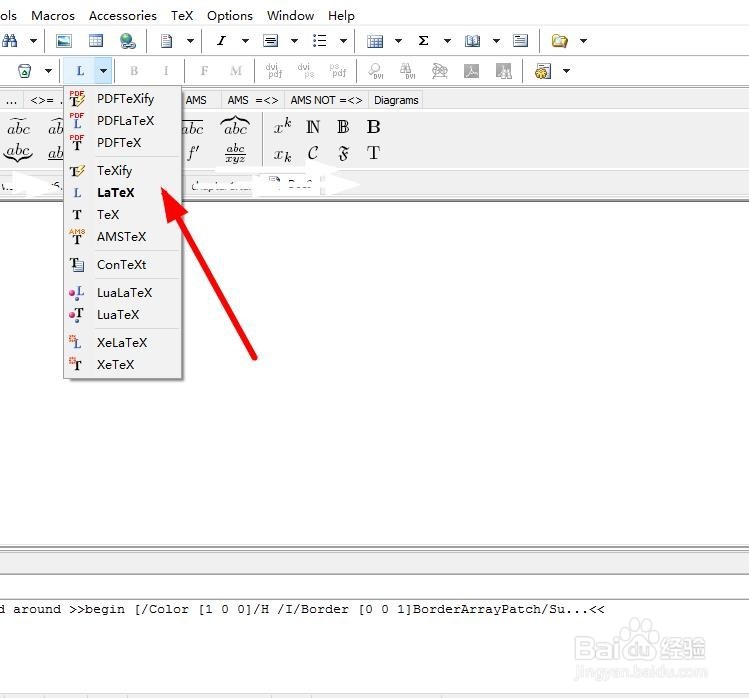Select ConTeXt in the compiler menu
This screenshot has width=749, height=698.
[x=123, y=265]
